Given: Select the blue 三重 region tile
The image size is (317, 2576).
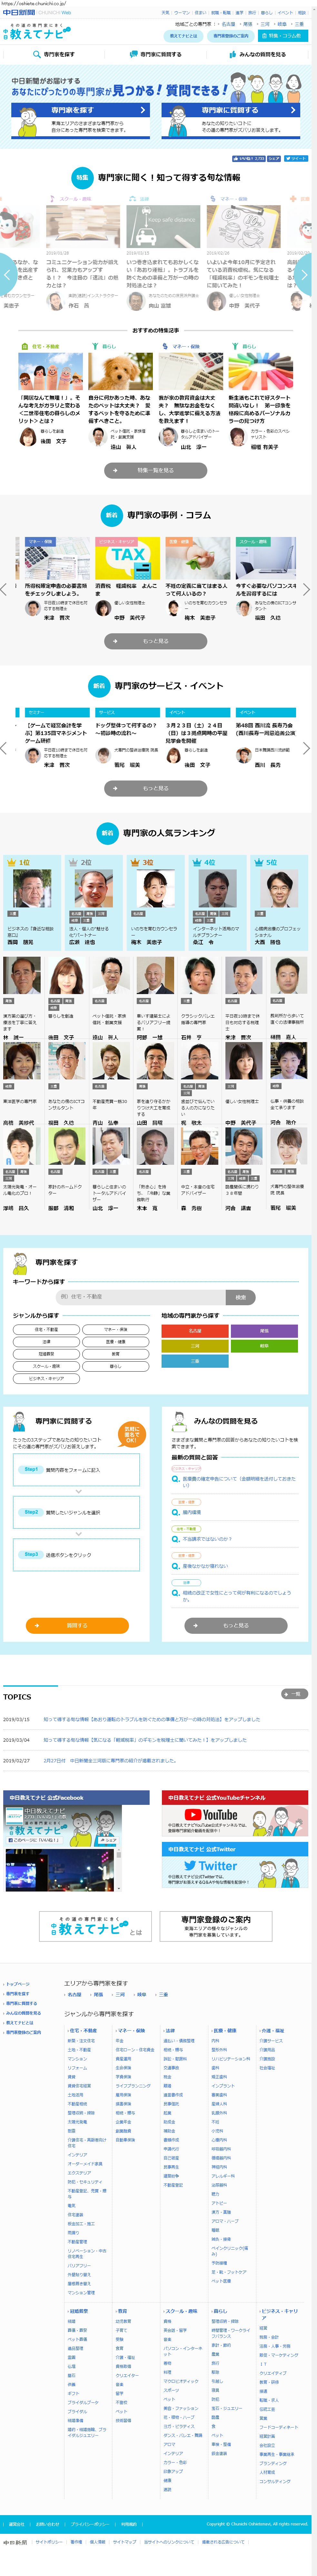Looking at the screenshot, I should pyautogui.click(x=195, y=1361).
